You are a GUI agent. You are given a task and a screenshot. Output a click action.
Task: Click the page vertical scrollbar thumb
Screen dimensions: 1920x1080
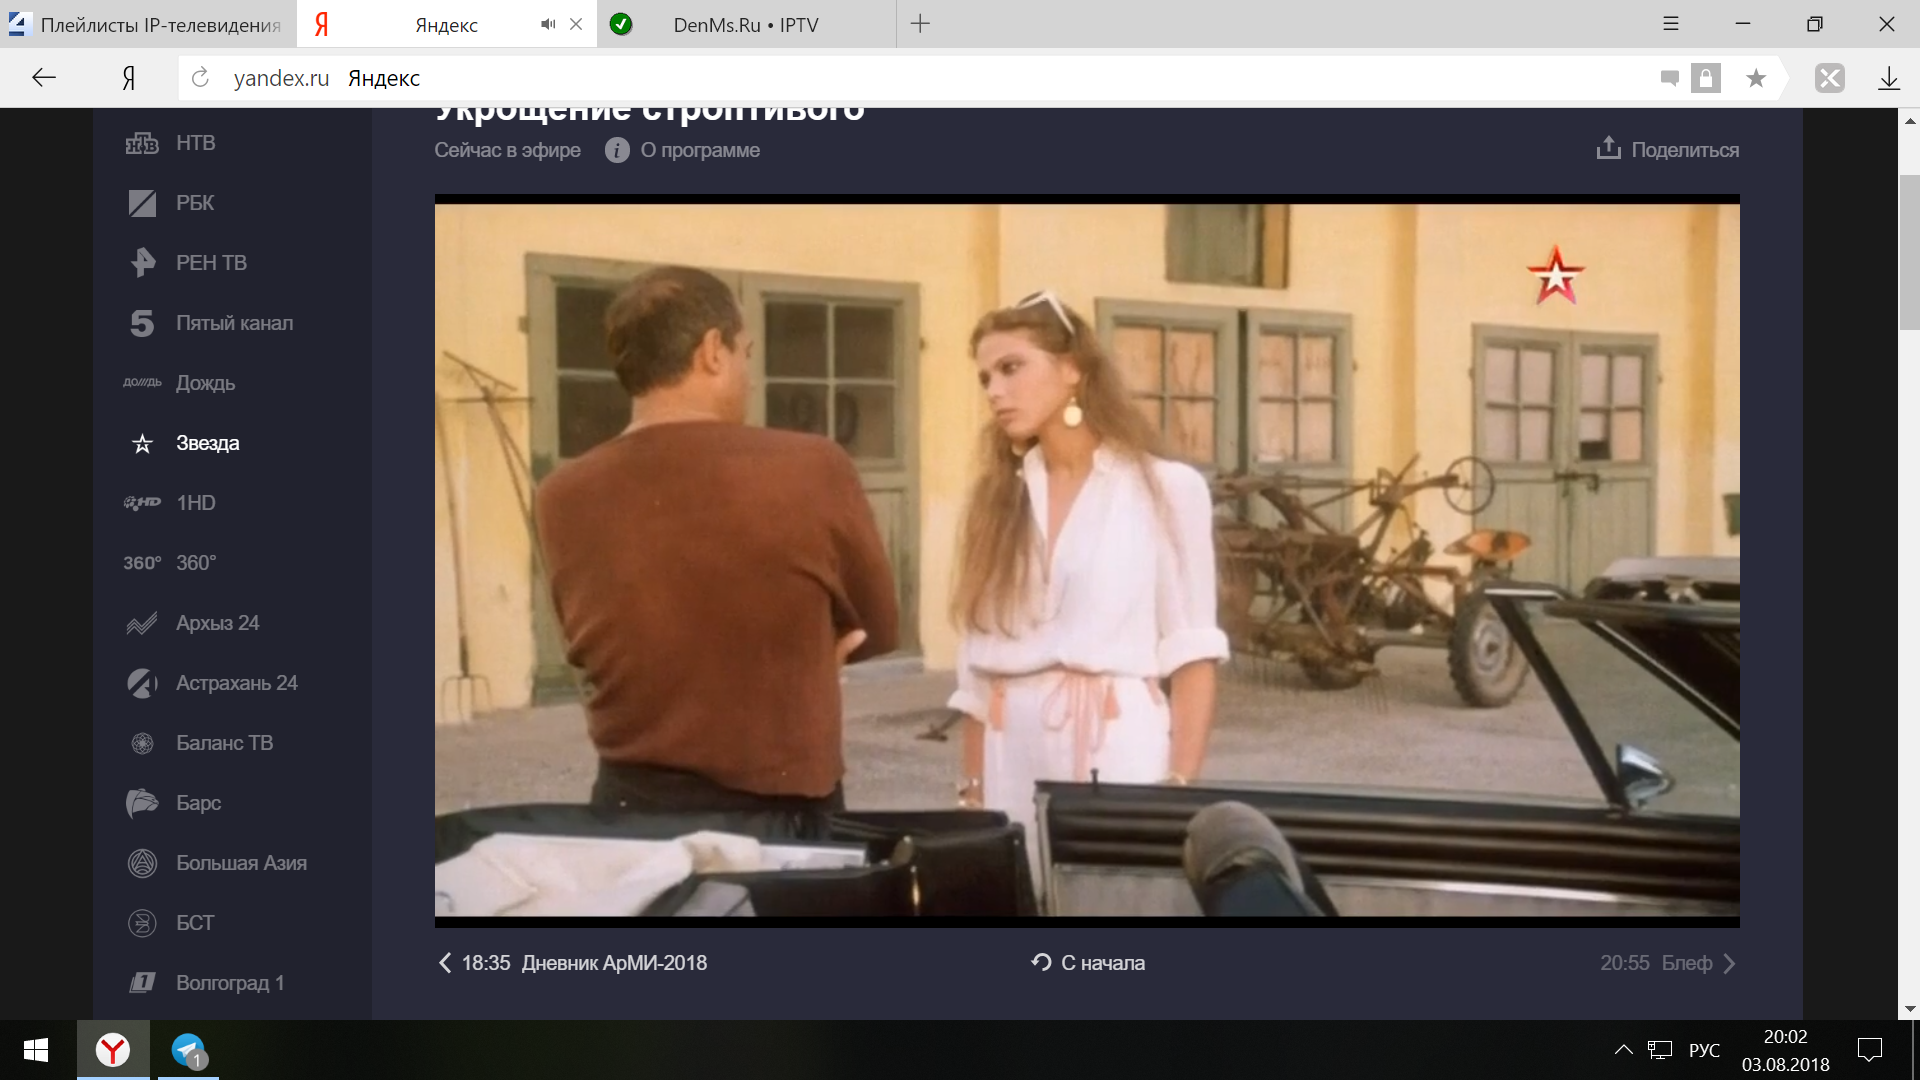(x=1909, y=250)
